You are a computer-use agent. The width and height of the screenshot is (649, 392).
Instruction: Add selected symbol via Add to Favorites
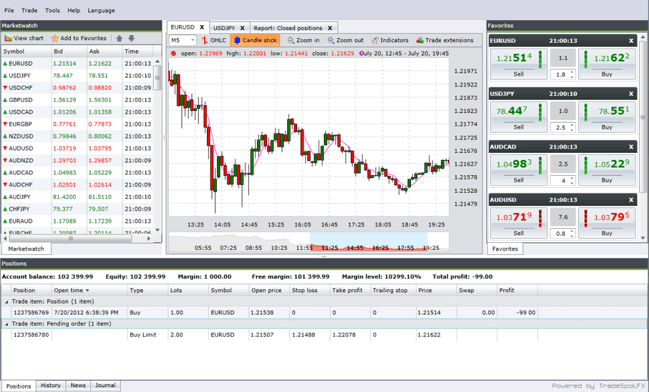pyautogui.click(x=79, y=38)
